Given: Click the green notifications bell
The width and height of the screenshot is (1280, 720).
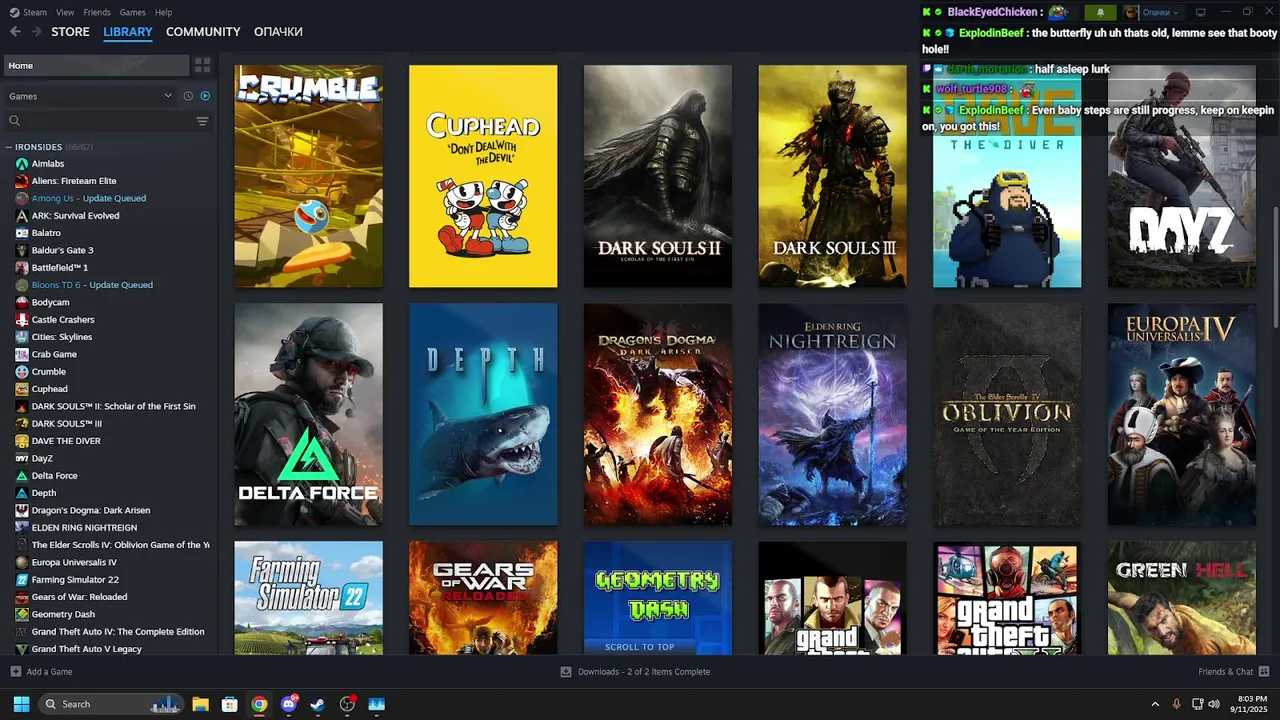Looking at the screenshot, I should pos(1101,12).
